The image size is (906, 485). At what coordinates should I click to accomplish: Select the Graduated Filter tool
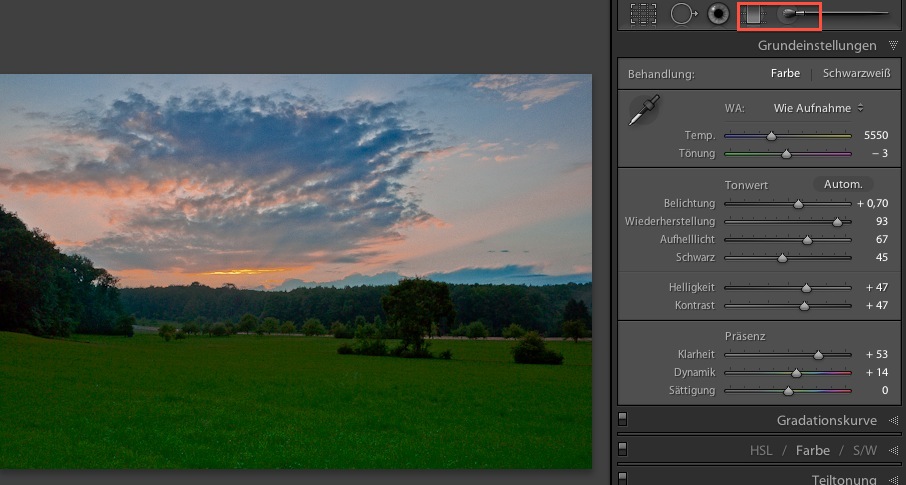pyautogui.click(x=754, y=14)
